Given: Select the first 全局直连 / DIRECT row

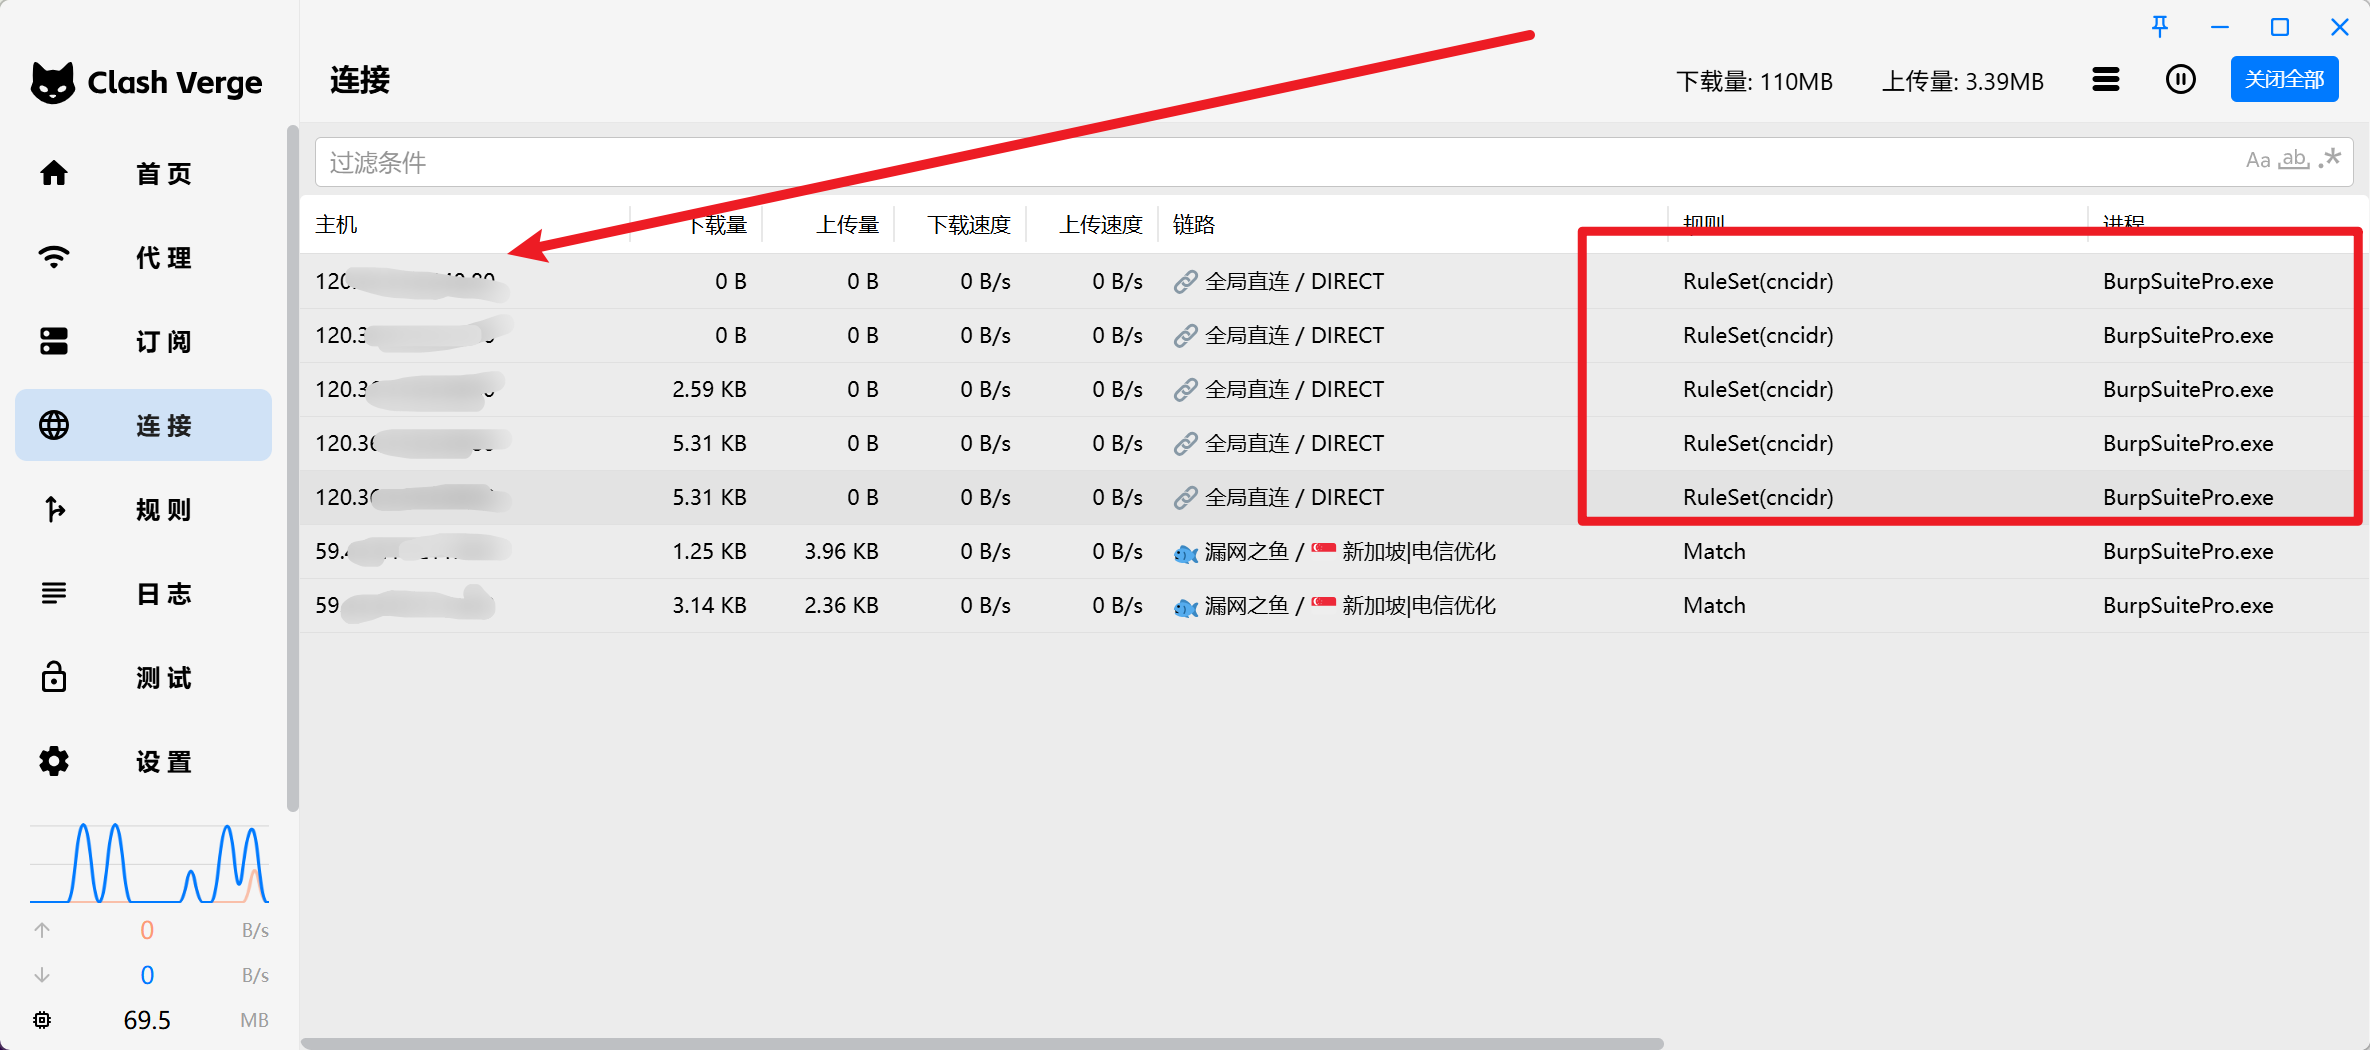Looking at the screenshot, I should (1334, 281).
